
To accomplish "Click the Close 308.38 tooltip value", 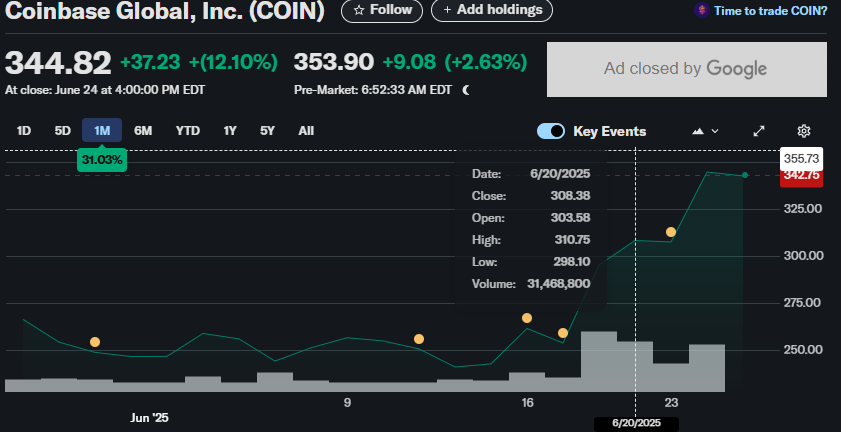I will 570,196.
